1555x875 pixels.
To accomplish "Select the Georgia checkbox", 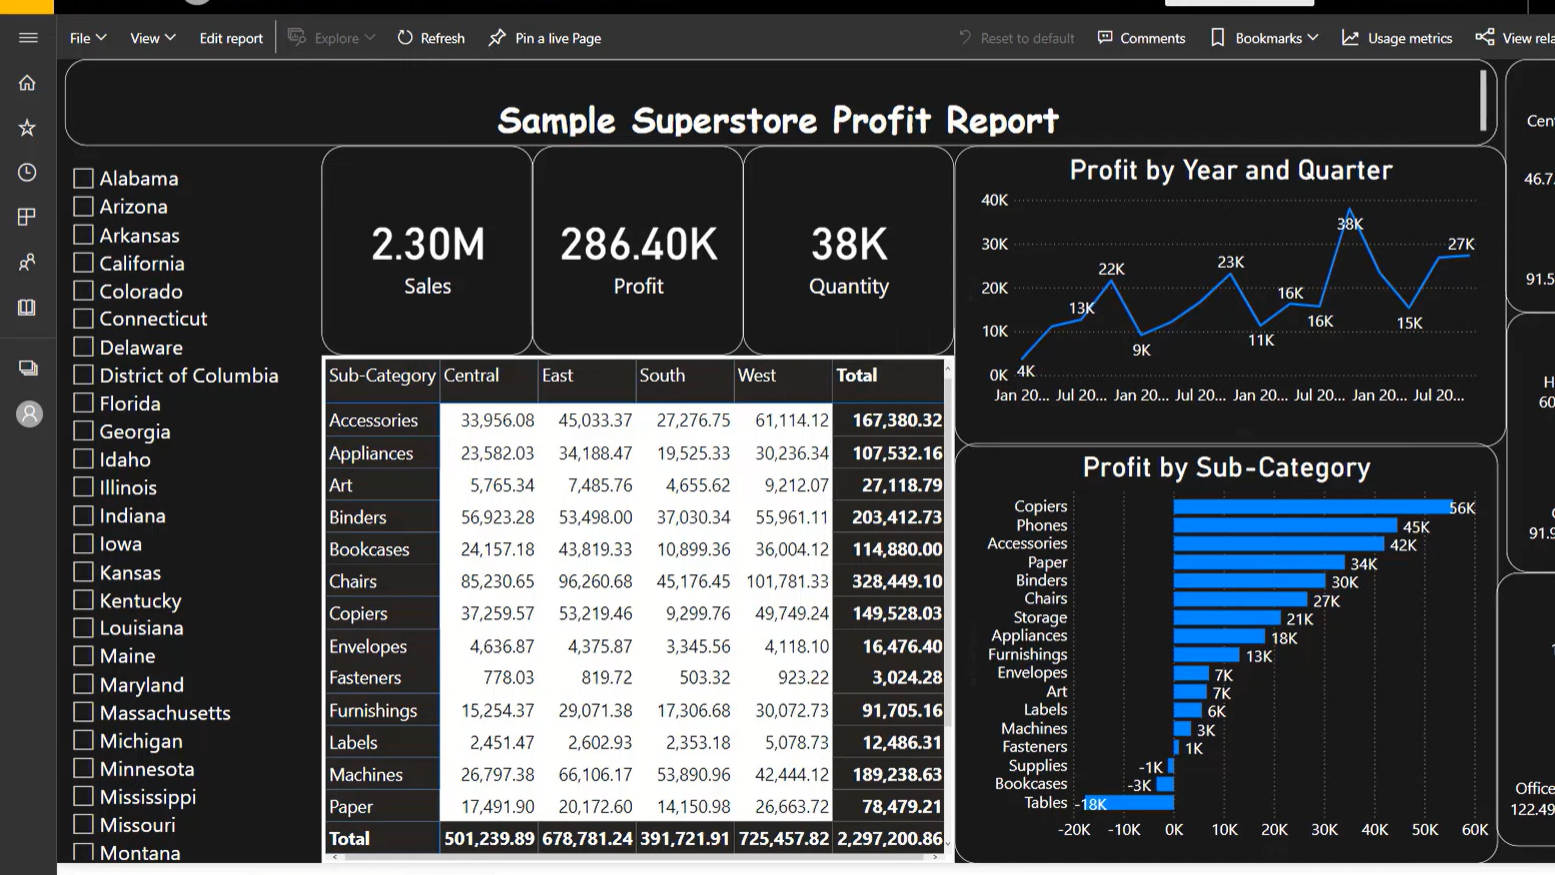I will 83,431.
